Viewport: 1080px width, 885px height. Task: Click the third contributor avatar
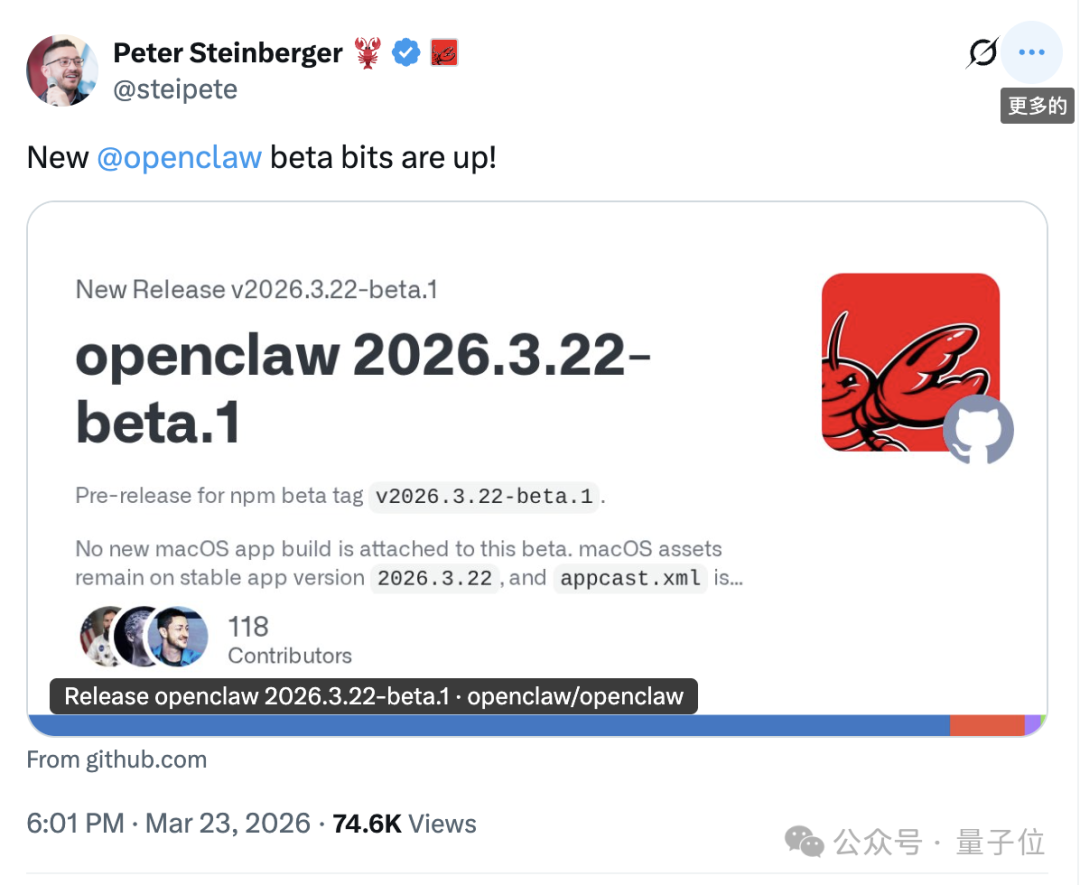coord(180,637)
